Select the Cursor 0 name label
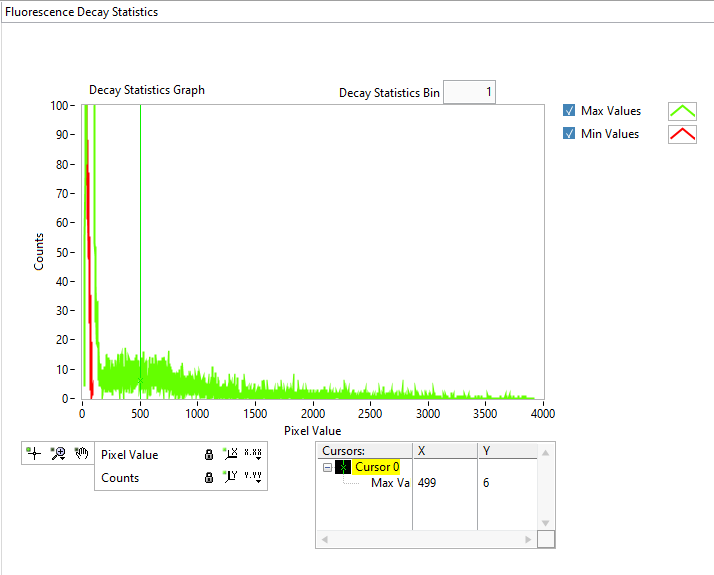Image resolution: width=714 pixels, height=575 pixels. 377,467
